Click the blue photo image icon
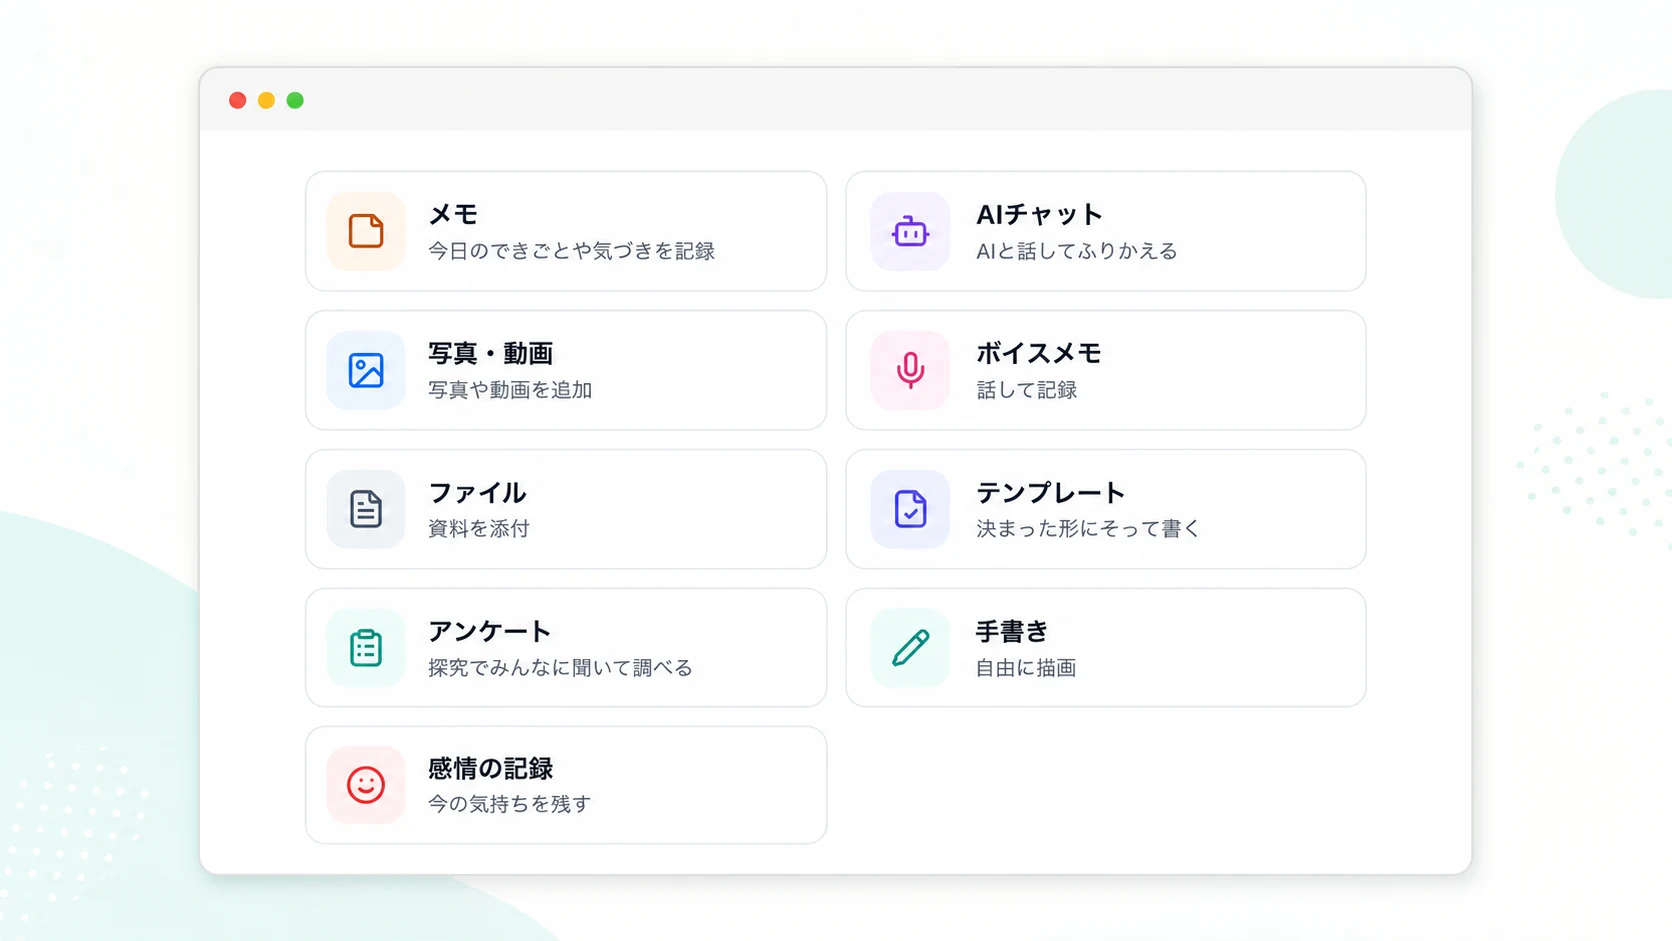 (x=366, y=370)
